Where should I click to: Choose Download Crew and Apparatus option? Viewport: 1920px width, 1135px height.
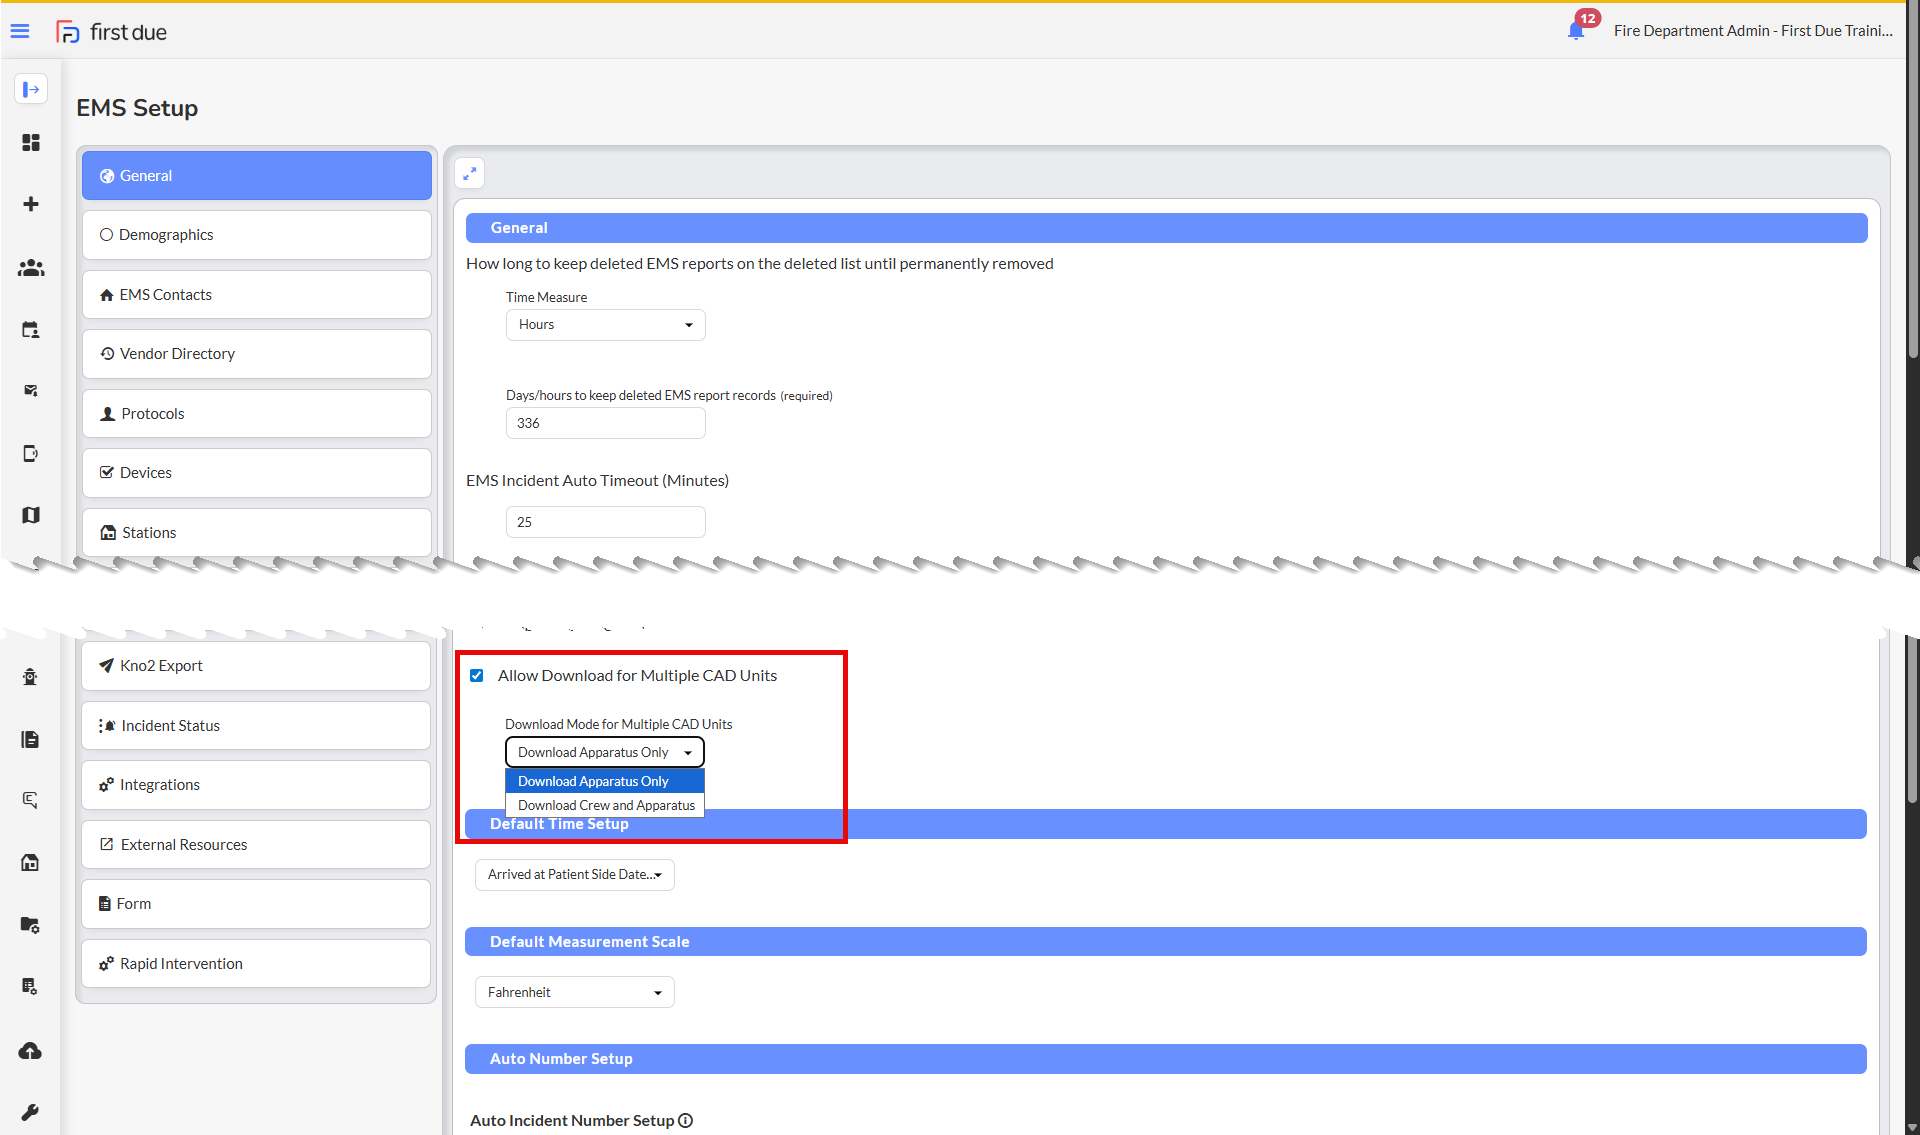(606, 805)
